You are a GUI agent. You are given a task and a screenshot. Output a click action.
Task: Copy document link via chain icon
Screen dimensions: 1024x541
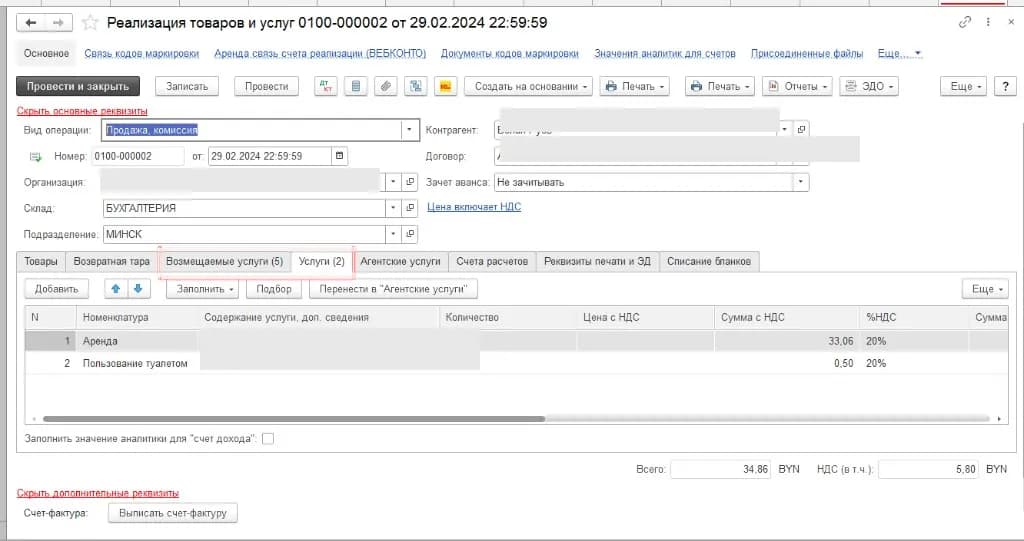coord(965,22)
